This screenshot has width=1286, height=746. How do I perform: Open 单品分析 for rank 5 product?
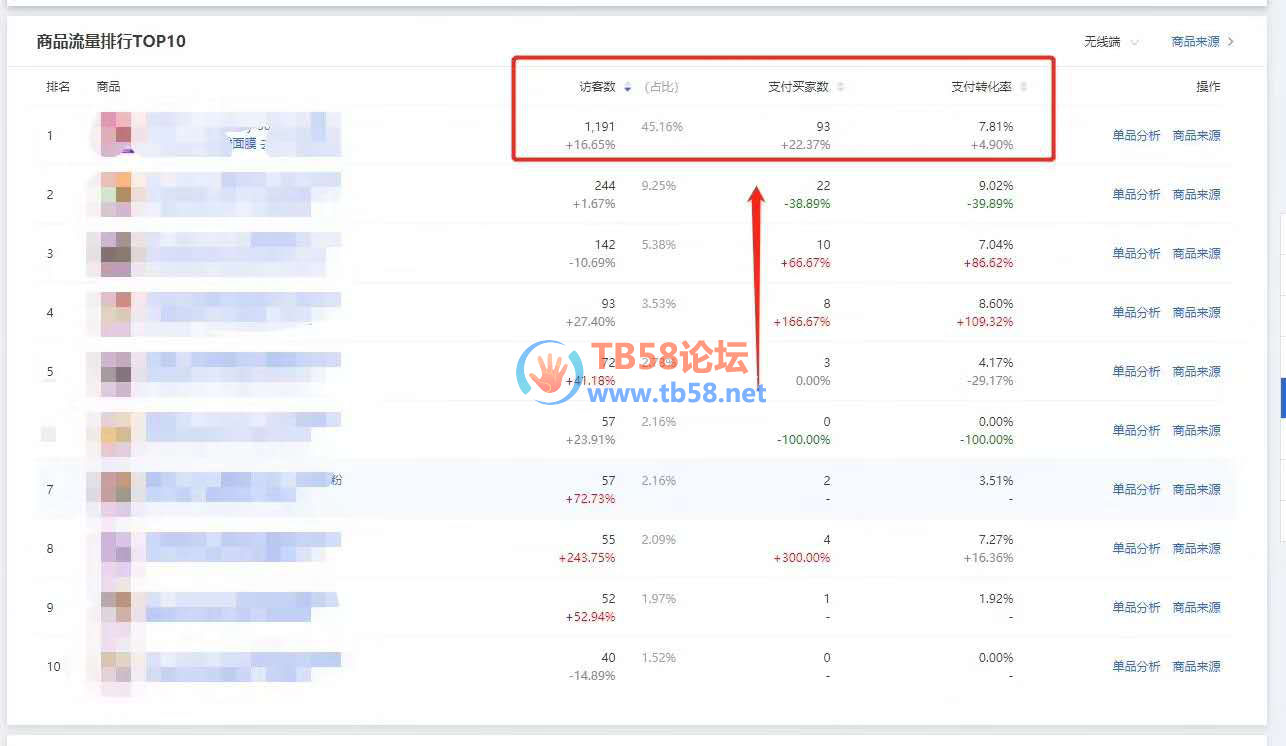point(1136,372)
